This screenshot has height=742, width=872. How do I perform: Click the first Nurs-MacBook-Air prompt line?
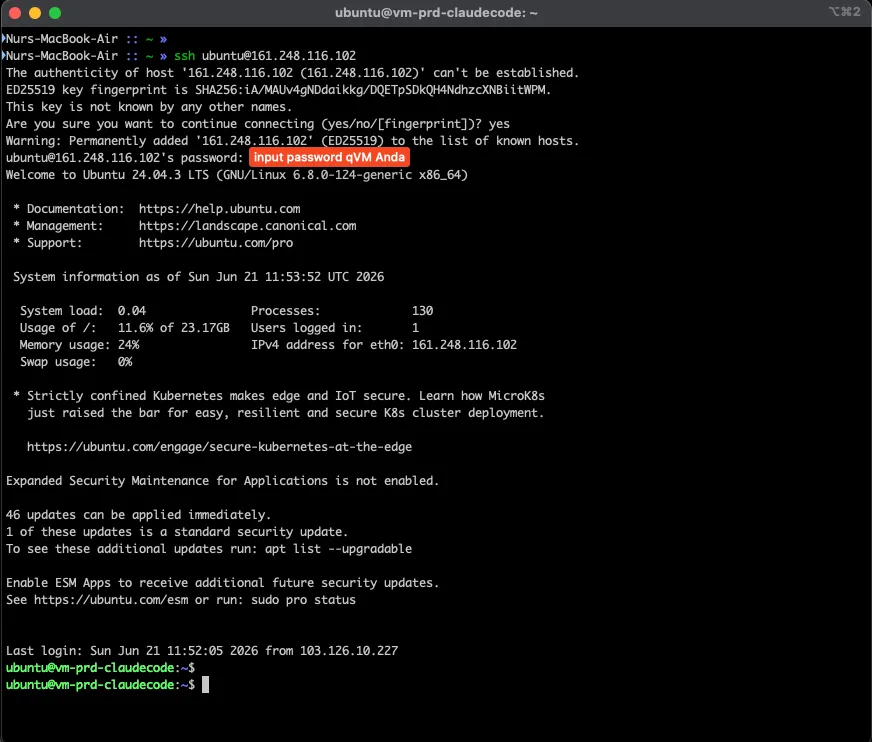click(x=86, y=39)
